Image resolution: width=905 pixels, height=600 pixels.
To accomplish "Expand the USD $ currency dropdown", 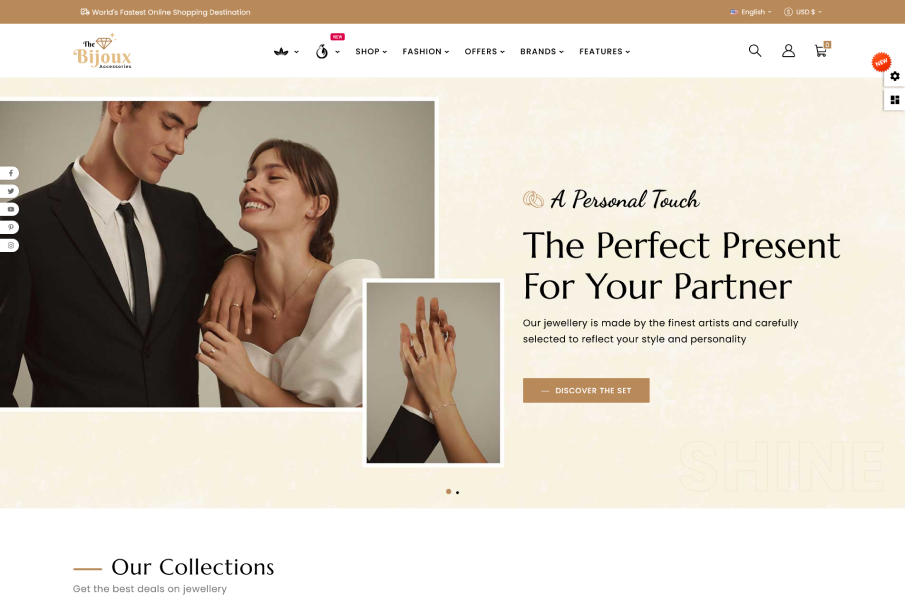I will (803, 12).
